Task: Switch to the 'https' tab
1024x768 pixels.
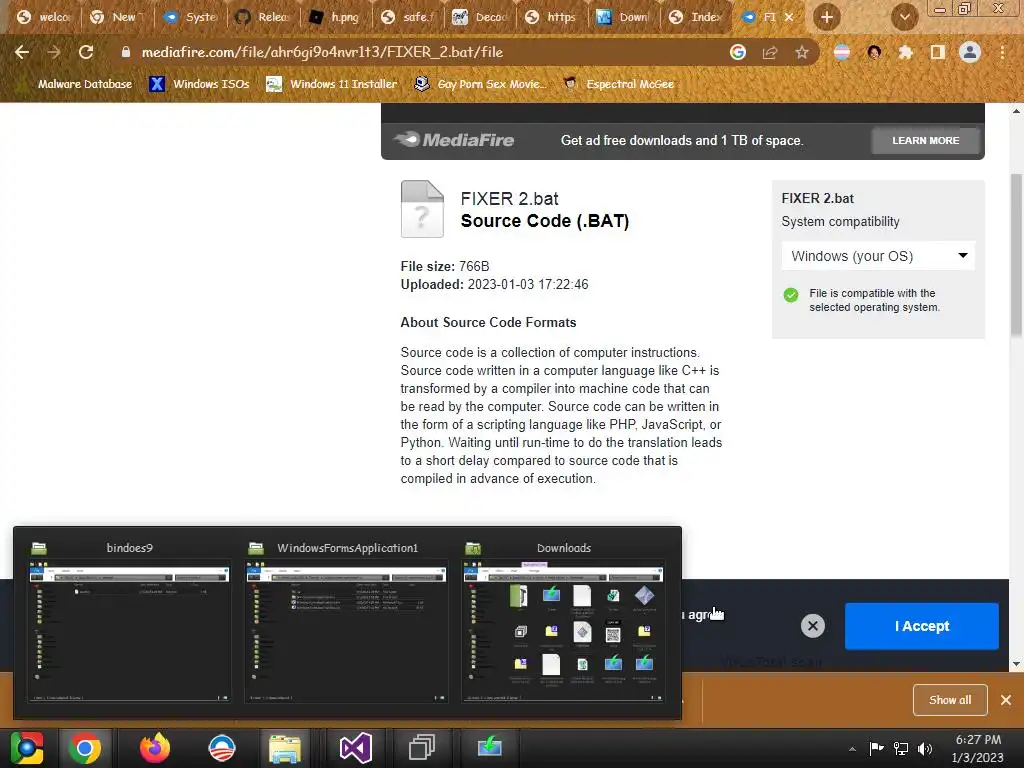Action: tap(552, 17)
